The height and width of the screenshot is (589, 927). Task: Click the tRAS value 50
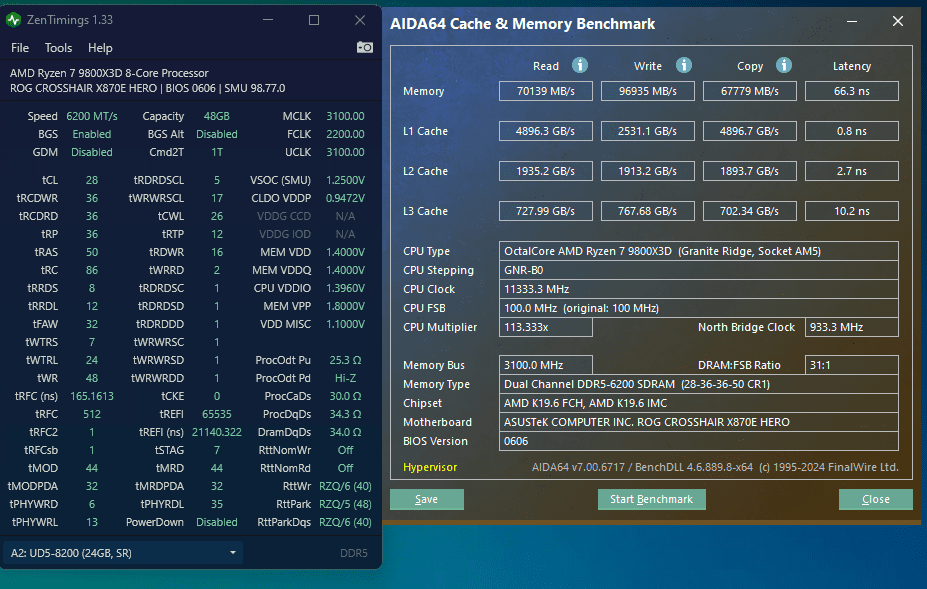click(92, 252)
